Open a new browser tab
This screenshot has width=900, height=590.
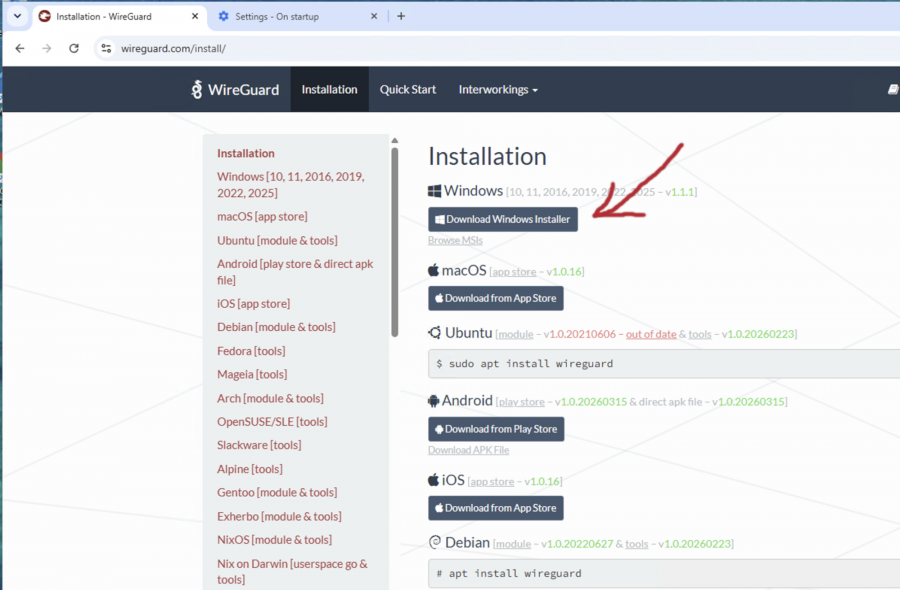pos(401,16)
